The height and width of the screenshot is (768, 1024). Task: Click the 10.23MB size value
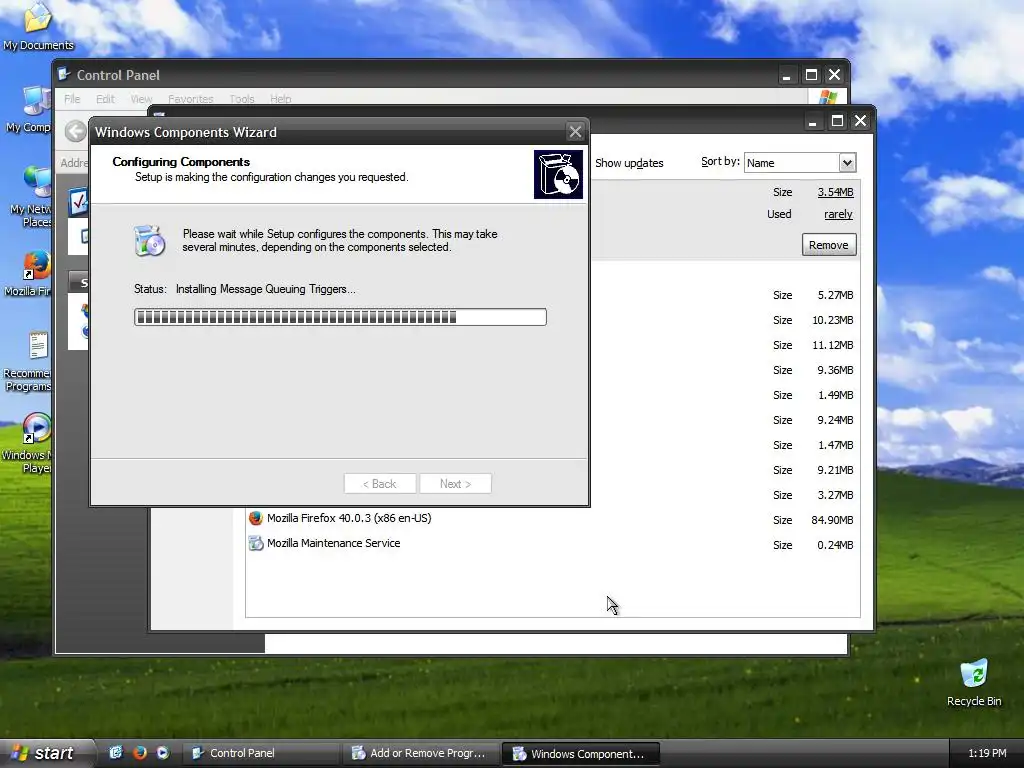[x=832, y=321]
